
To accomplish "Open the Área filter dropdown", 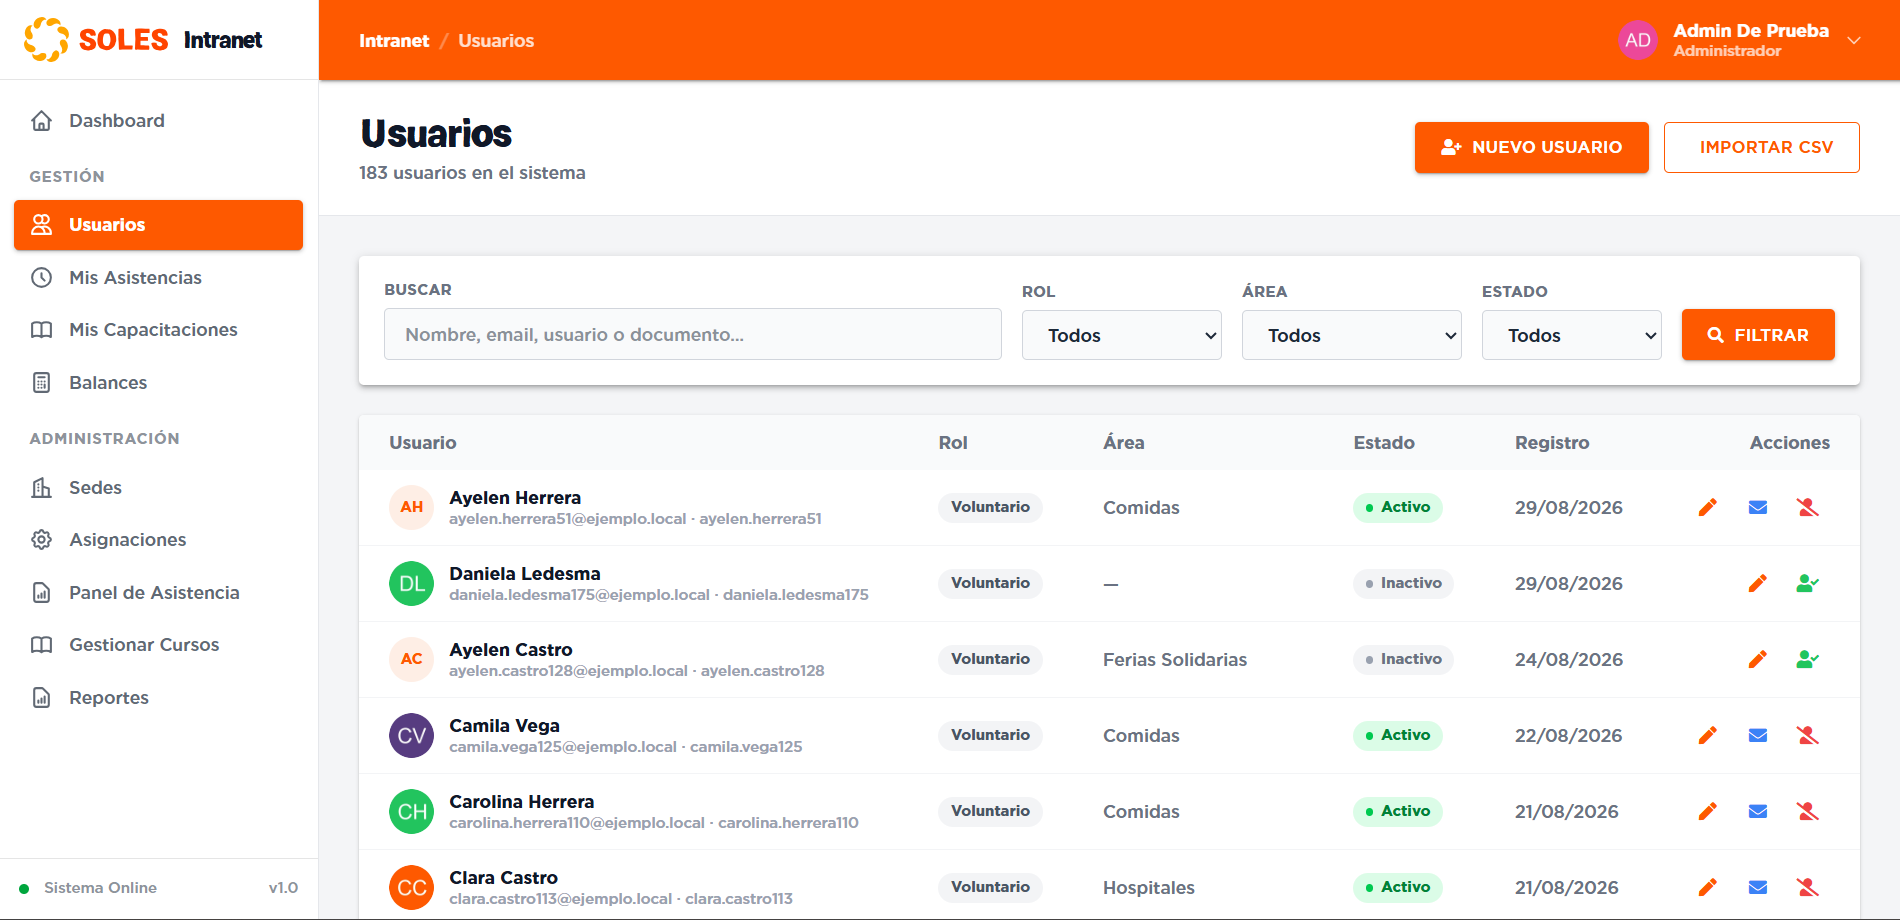I will point(1351,335).
